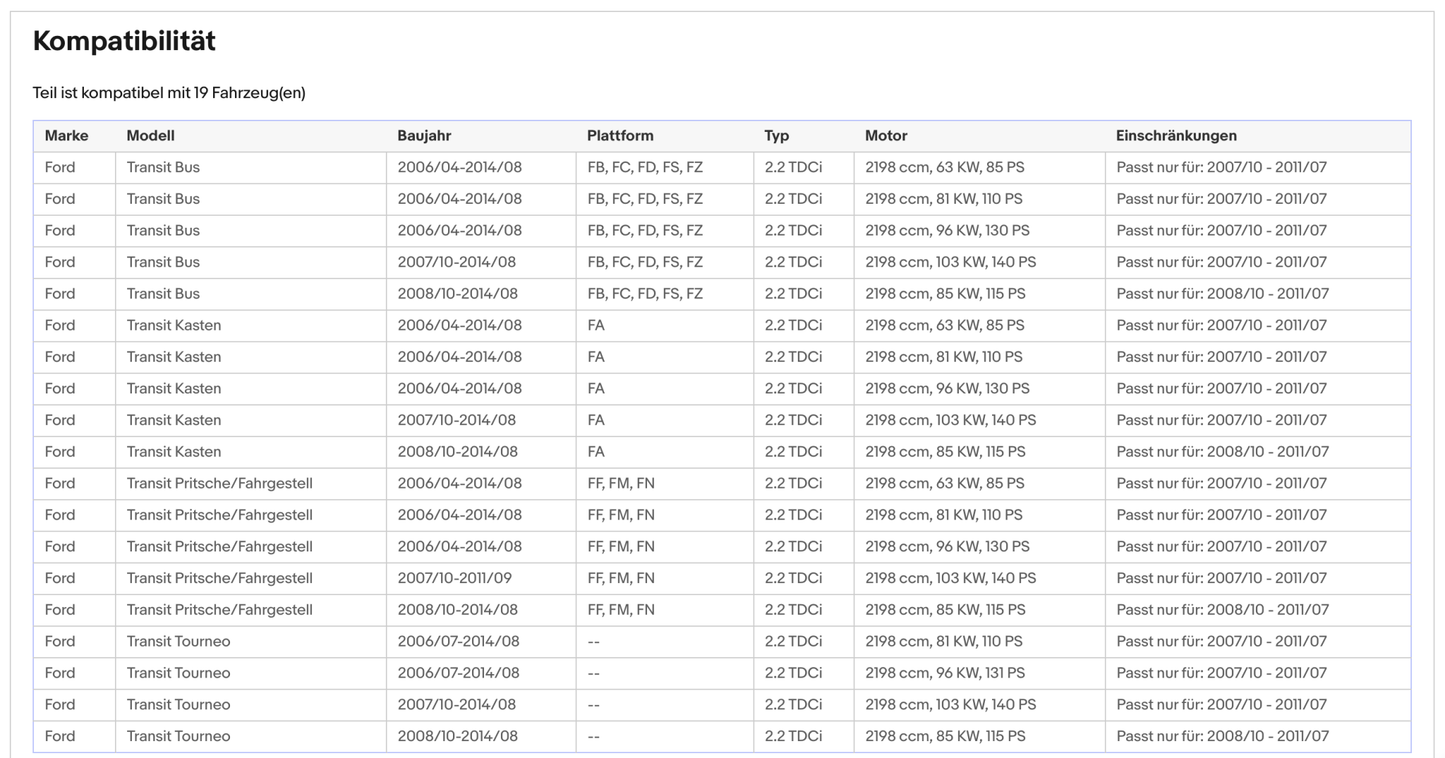
Task: Click the Kompatibilität heading
Action: [124, 41]
